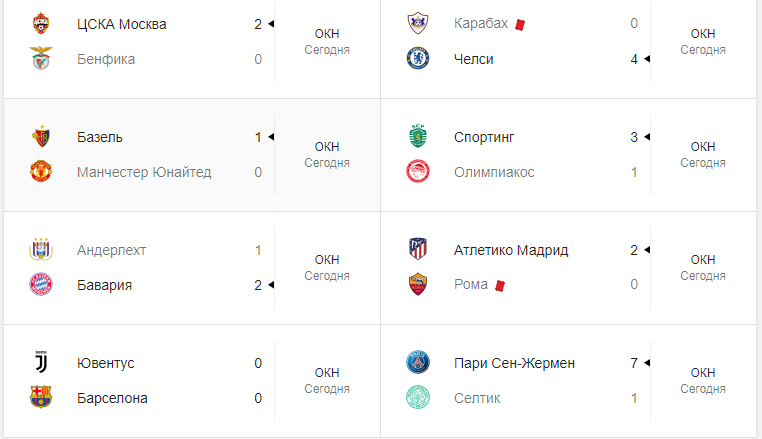The height and width of the screenshot is (439, 762).
Task: Click the Paris Saint-Germain logo
Action: (417, 363)
